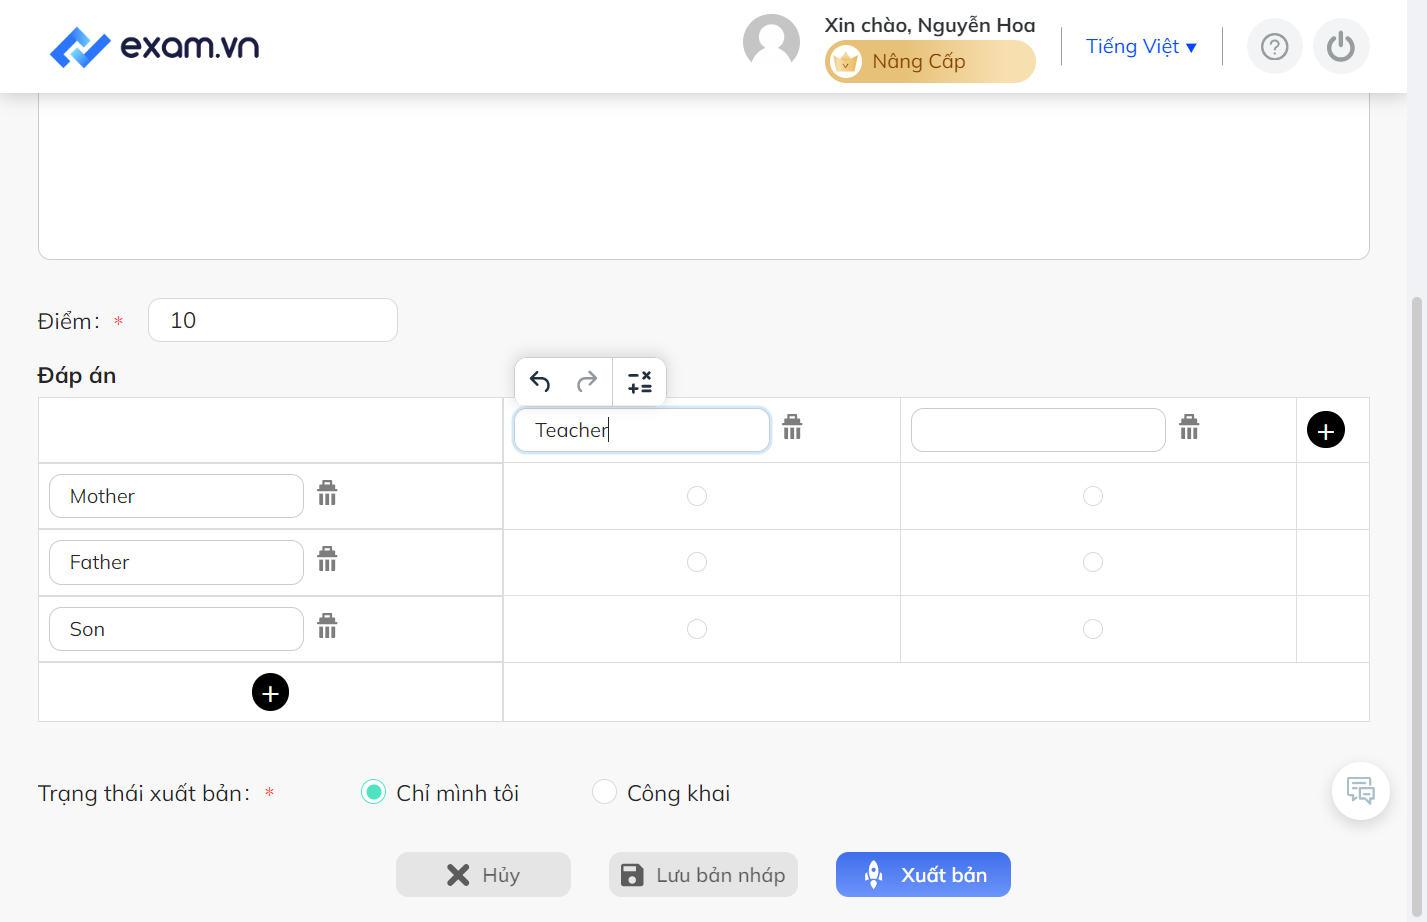Image resolution: width=1427 pixels, height=922 pixels.
Task: Choose the Công khai publish status
Action: click(x=604, y=792)
